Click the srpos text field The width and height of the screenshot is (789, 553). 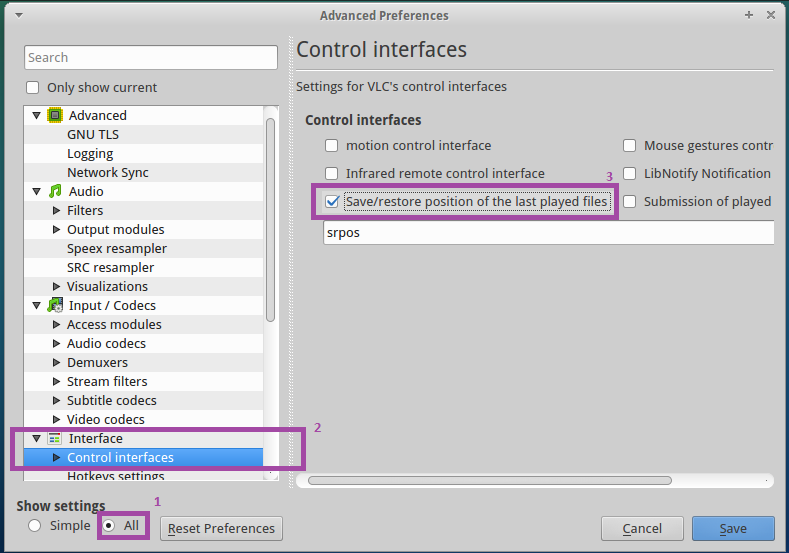(x=548, y=232)
